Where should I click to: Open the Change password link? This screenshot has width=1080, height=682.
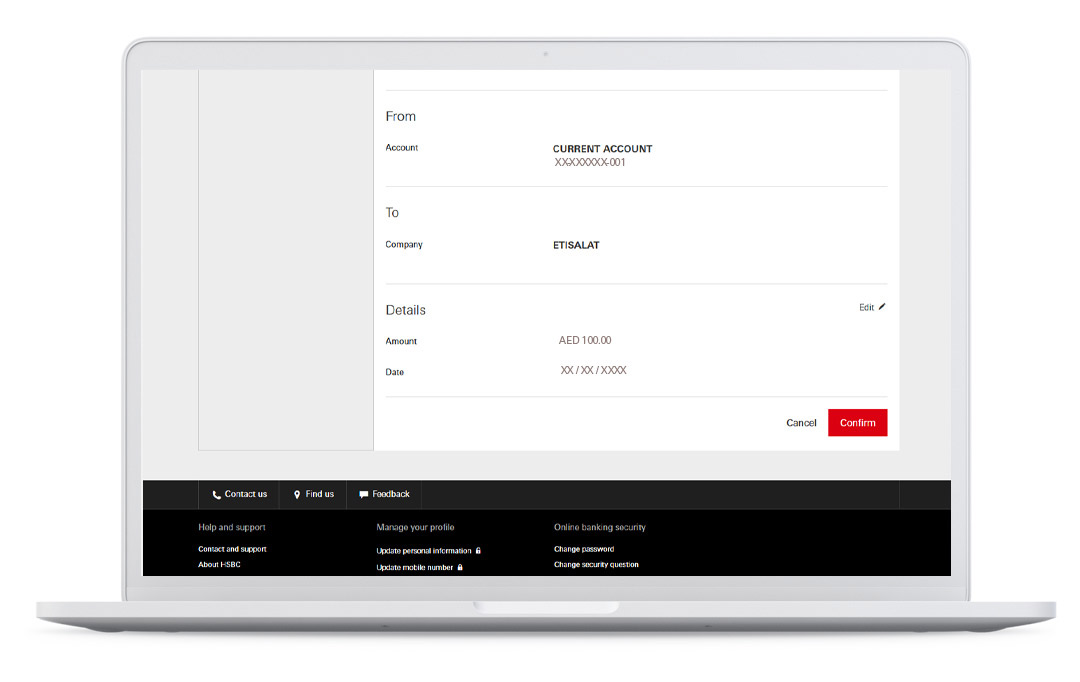tap(584, 549)
